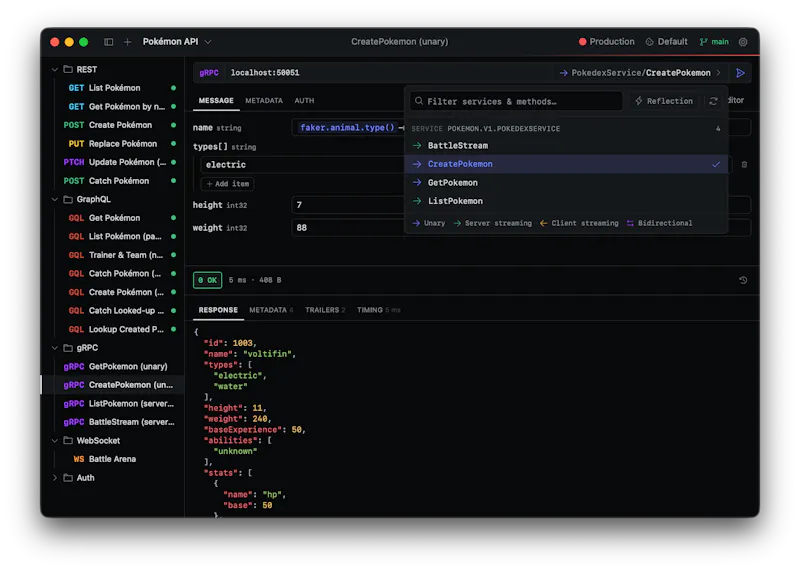Click the checkmark beside CreatePokemon
The image size is (800, 571).
[x=716, y=164]
